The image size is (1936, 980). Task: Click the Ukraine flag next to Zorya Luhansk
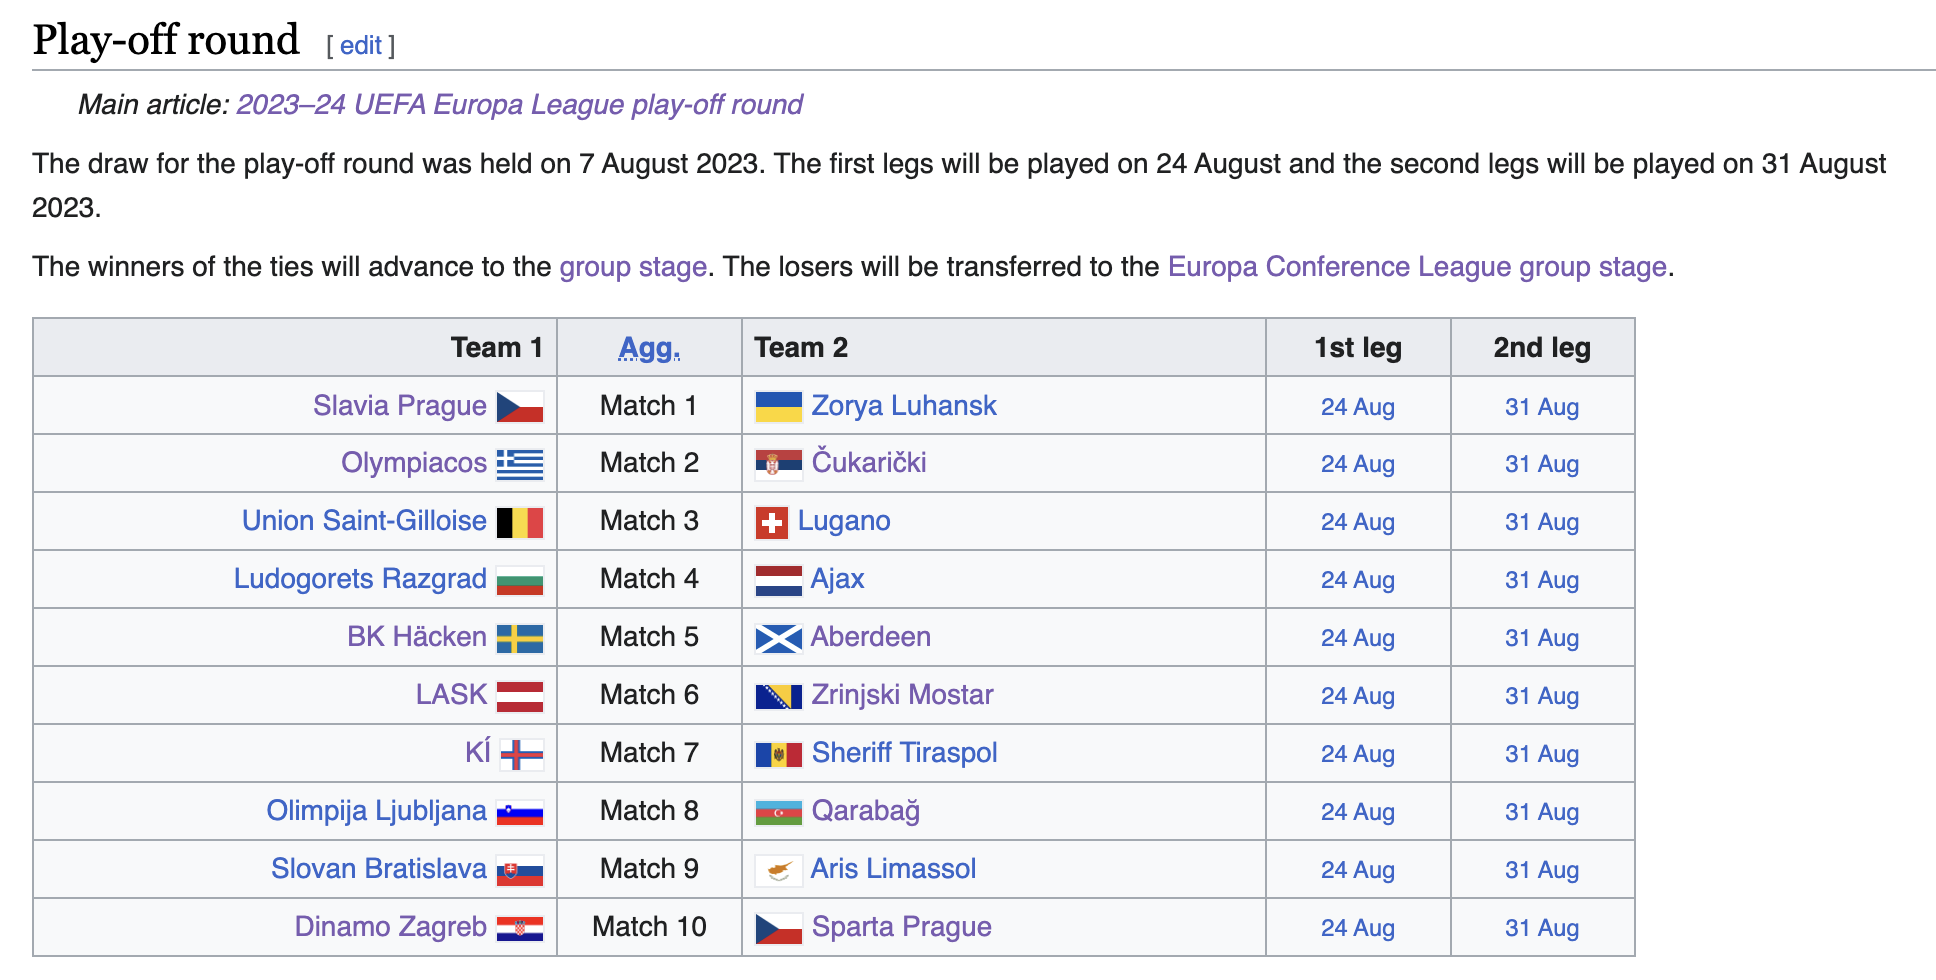point(779,407)
